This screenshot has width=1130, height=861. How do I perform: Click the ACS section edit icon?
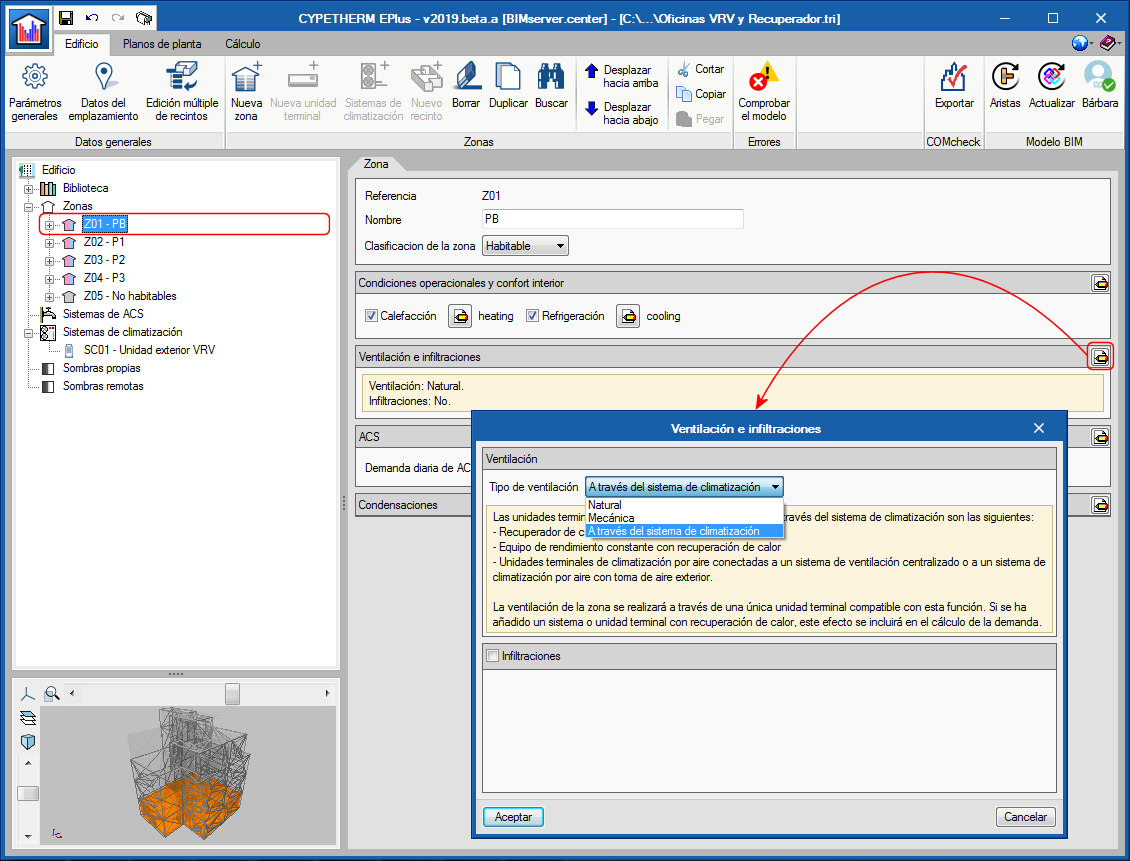1100,437
